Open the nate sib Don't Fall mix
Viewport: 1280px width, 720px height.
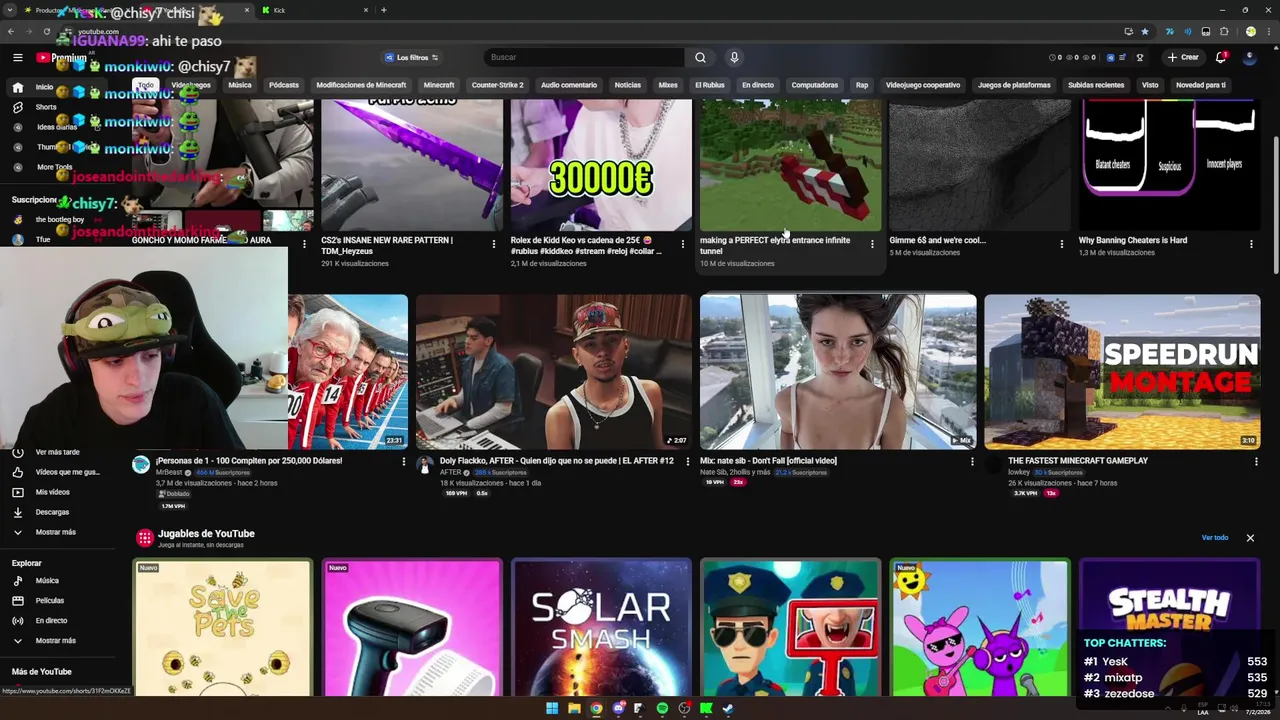[838, 372]
